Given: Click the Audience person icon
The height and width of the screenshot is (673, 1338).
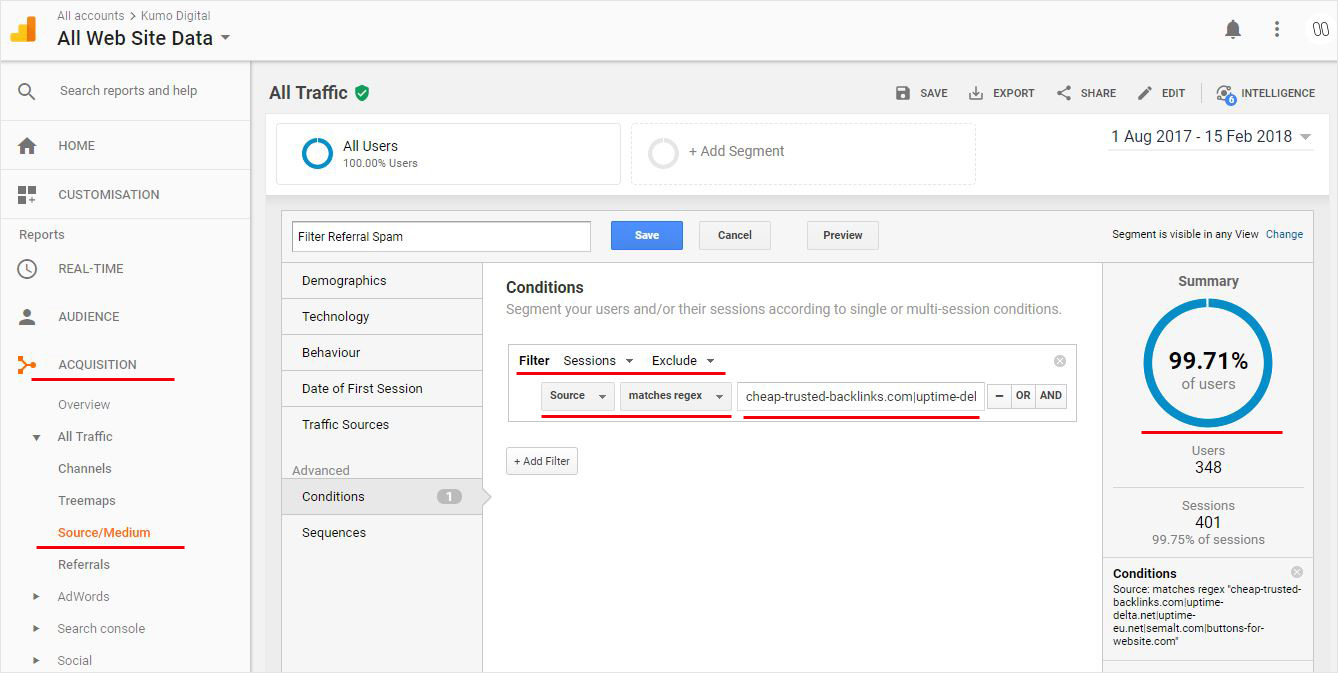Looking at the screenshot, I should pos(27,317).
